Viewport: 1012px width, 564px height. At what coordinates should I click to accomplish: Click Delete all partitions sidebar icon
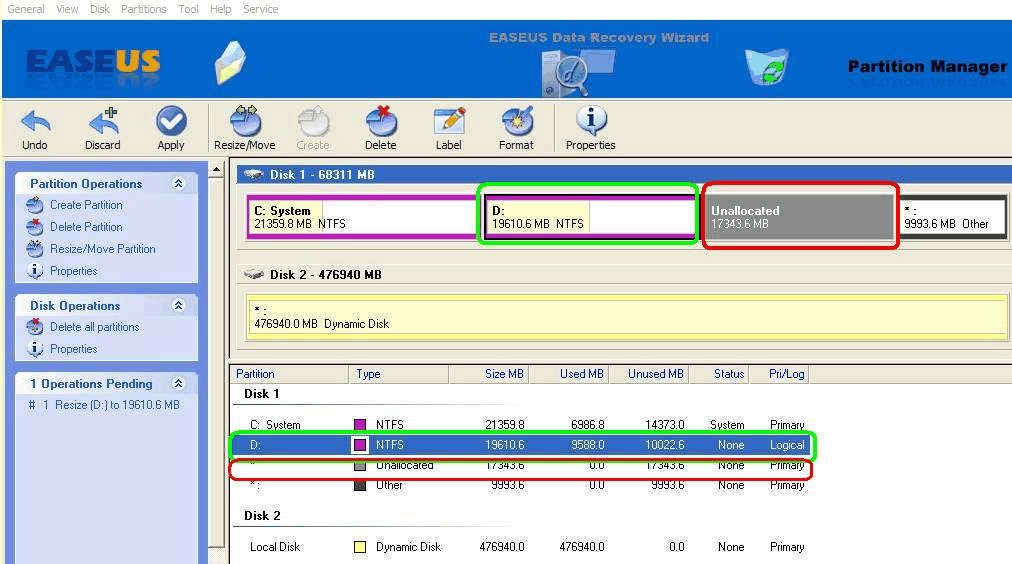point(35,327)
